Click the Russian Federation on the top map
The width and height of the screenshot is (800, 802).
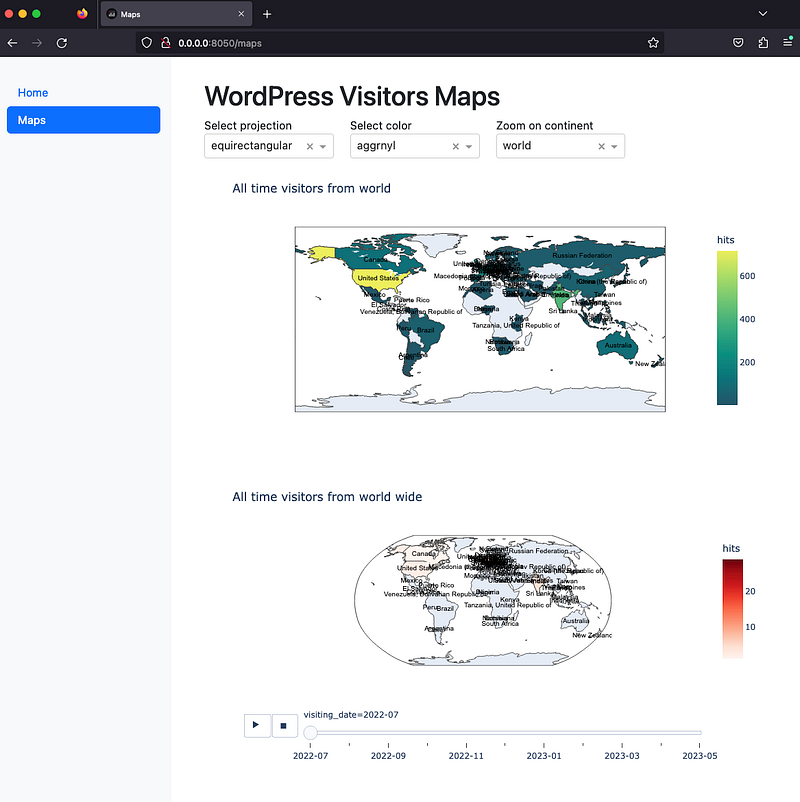(x=582, y=255)
